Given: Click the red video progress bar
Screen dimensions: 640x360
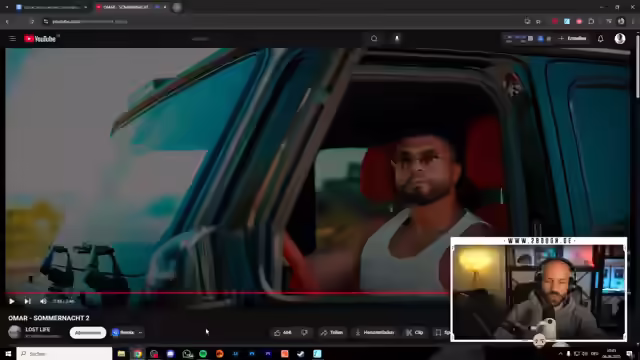Looking at the screenshot, I should pyautogui.click(x=228, y=293).
